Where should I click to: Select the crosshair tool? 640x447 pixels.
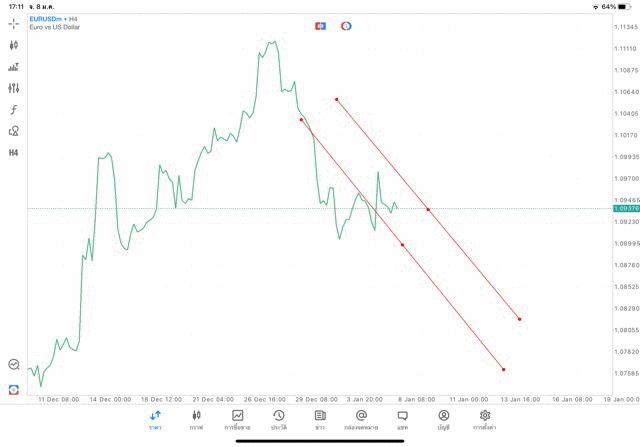click(14, 23)
